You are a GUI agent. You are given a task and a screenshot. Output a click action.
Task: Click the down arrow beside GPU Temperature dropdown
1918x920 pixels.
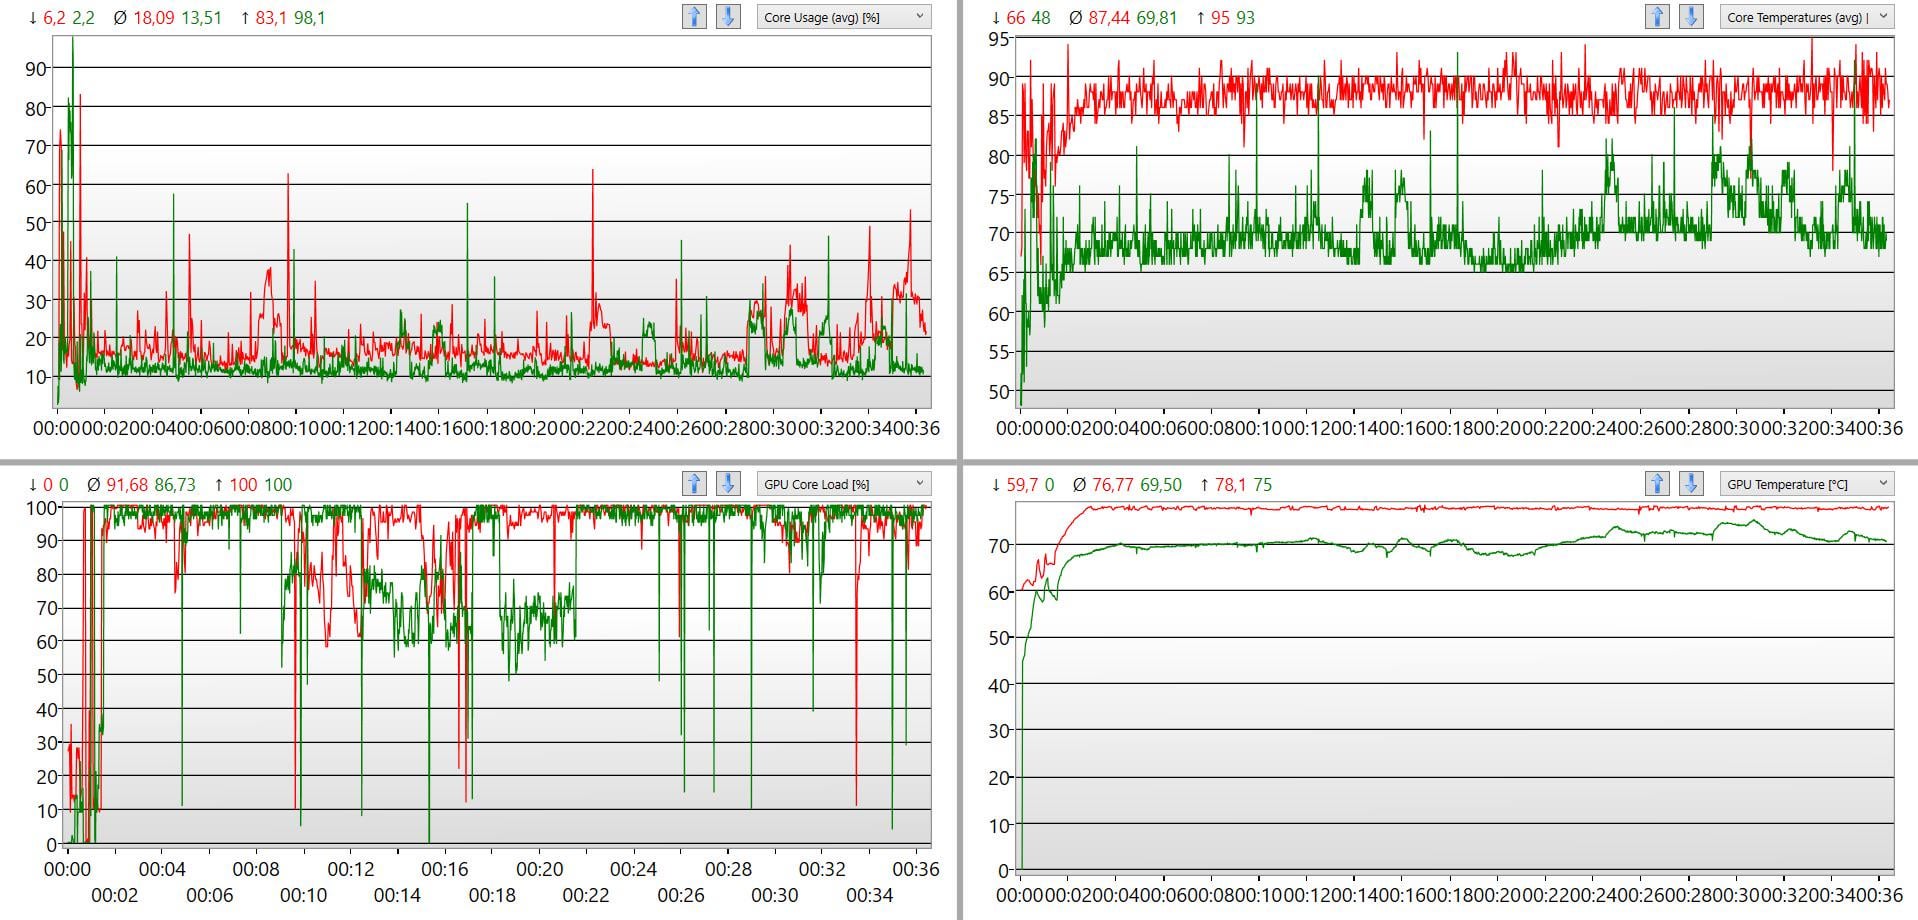coord(1690,483)
